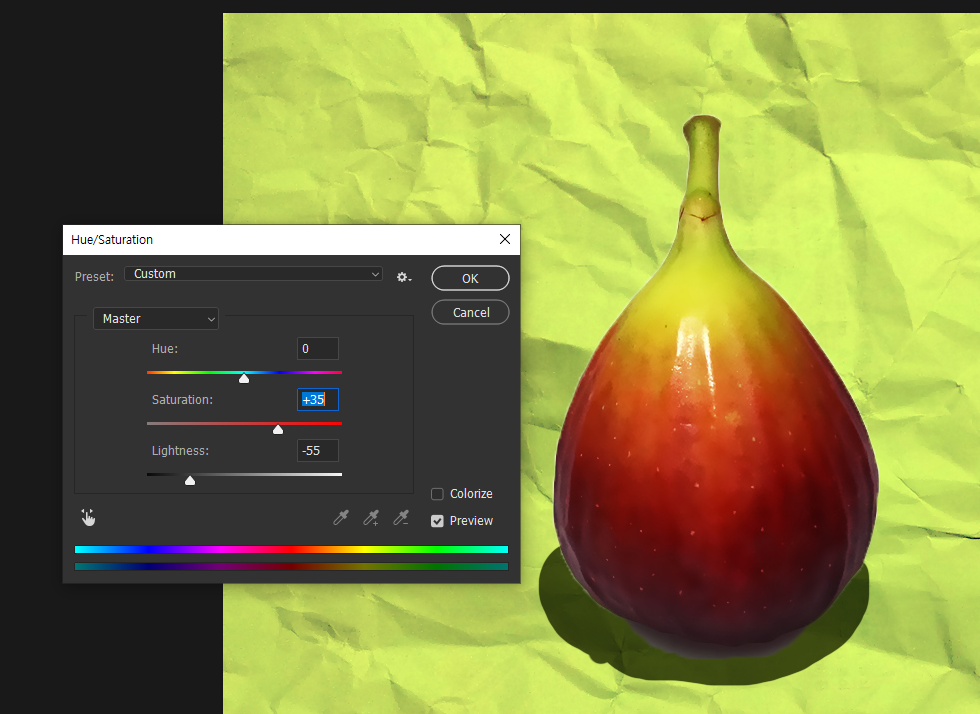Image resolution: width=980 pixels, height=714 pixels.
Task: Click the Lightness: label
Action: [x=180, y=451]
